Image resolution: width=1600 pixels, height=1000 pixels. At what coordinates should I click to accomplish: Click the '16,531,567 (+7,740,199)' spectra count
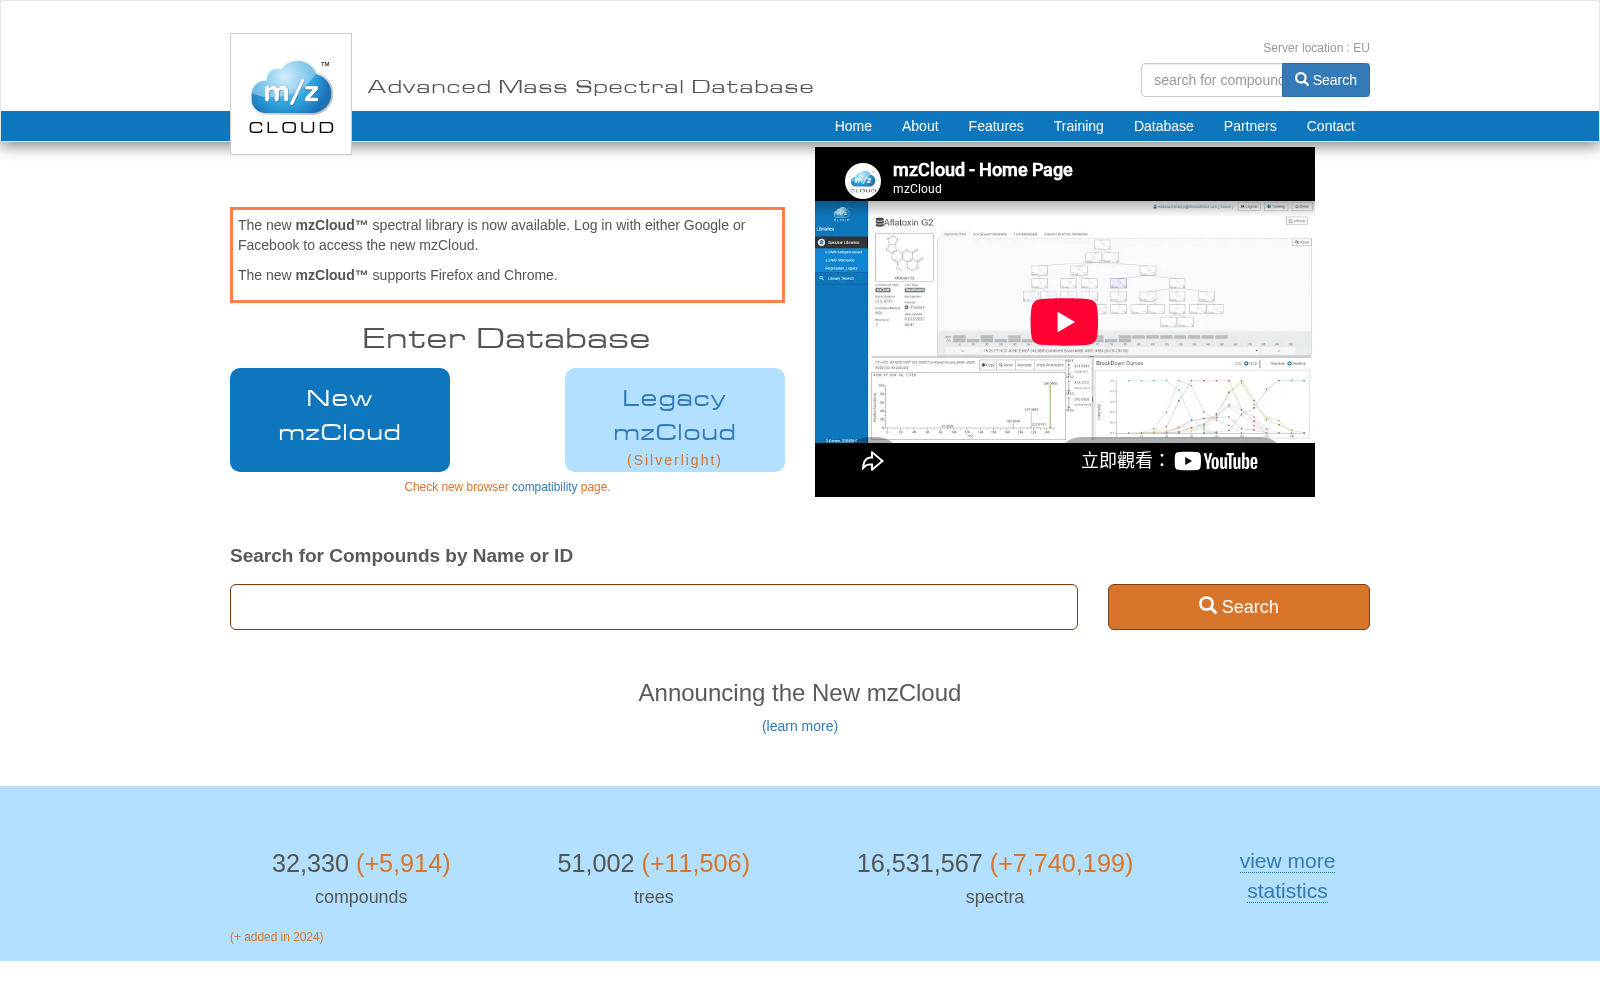[995, 863]
